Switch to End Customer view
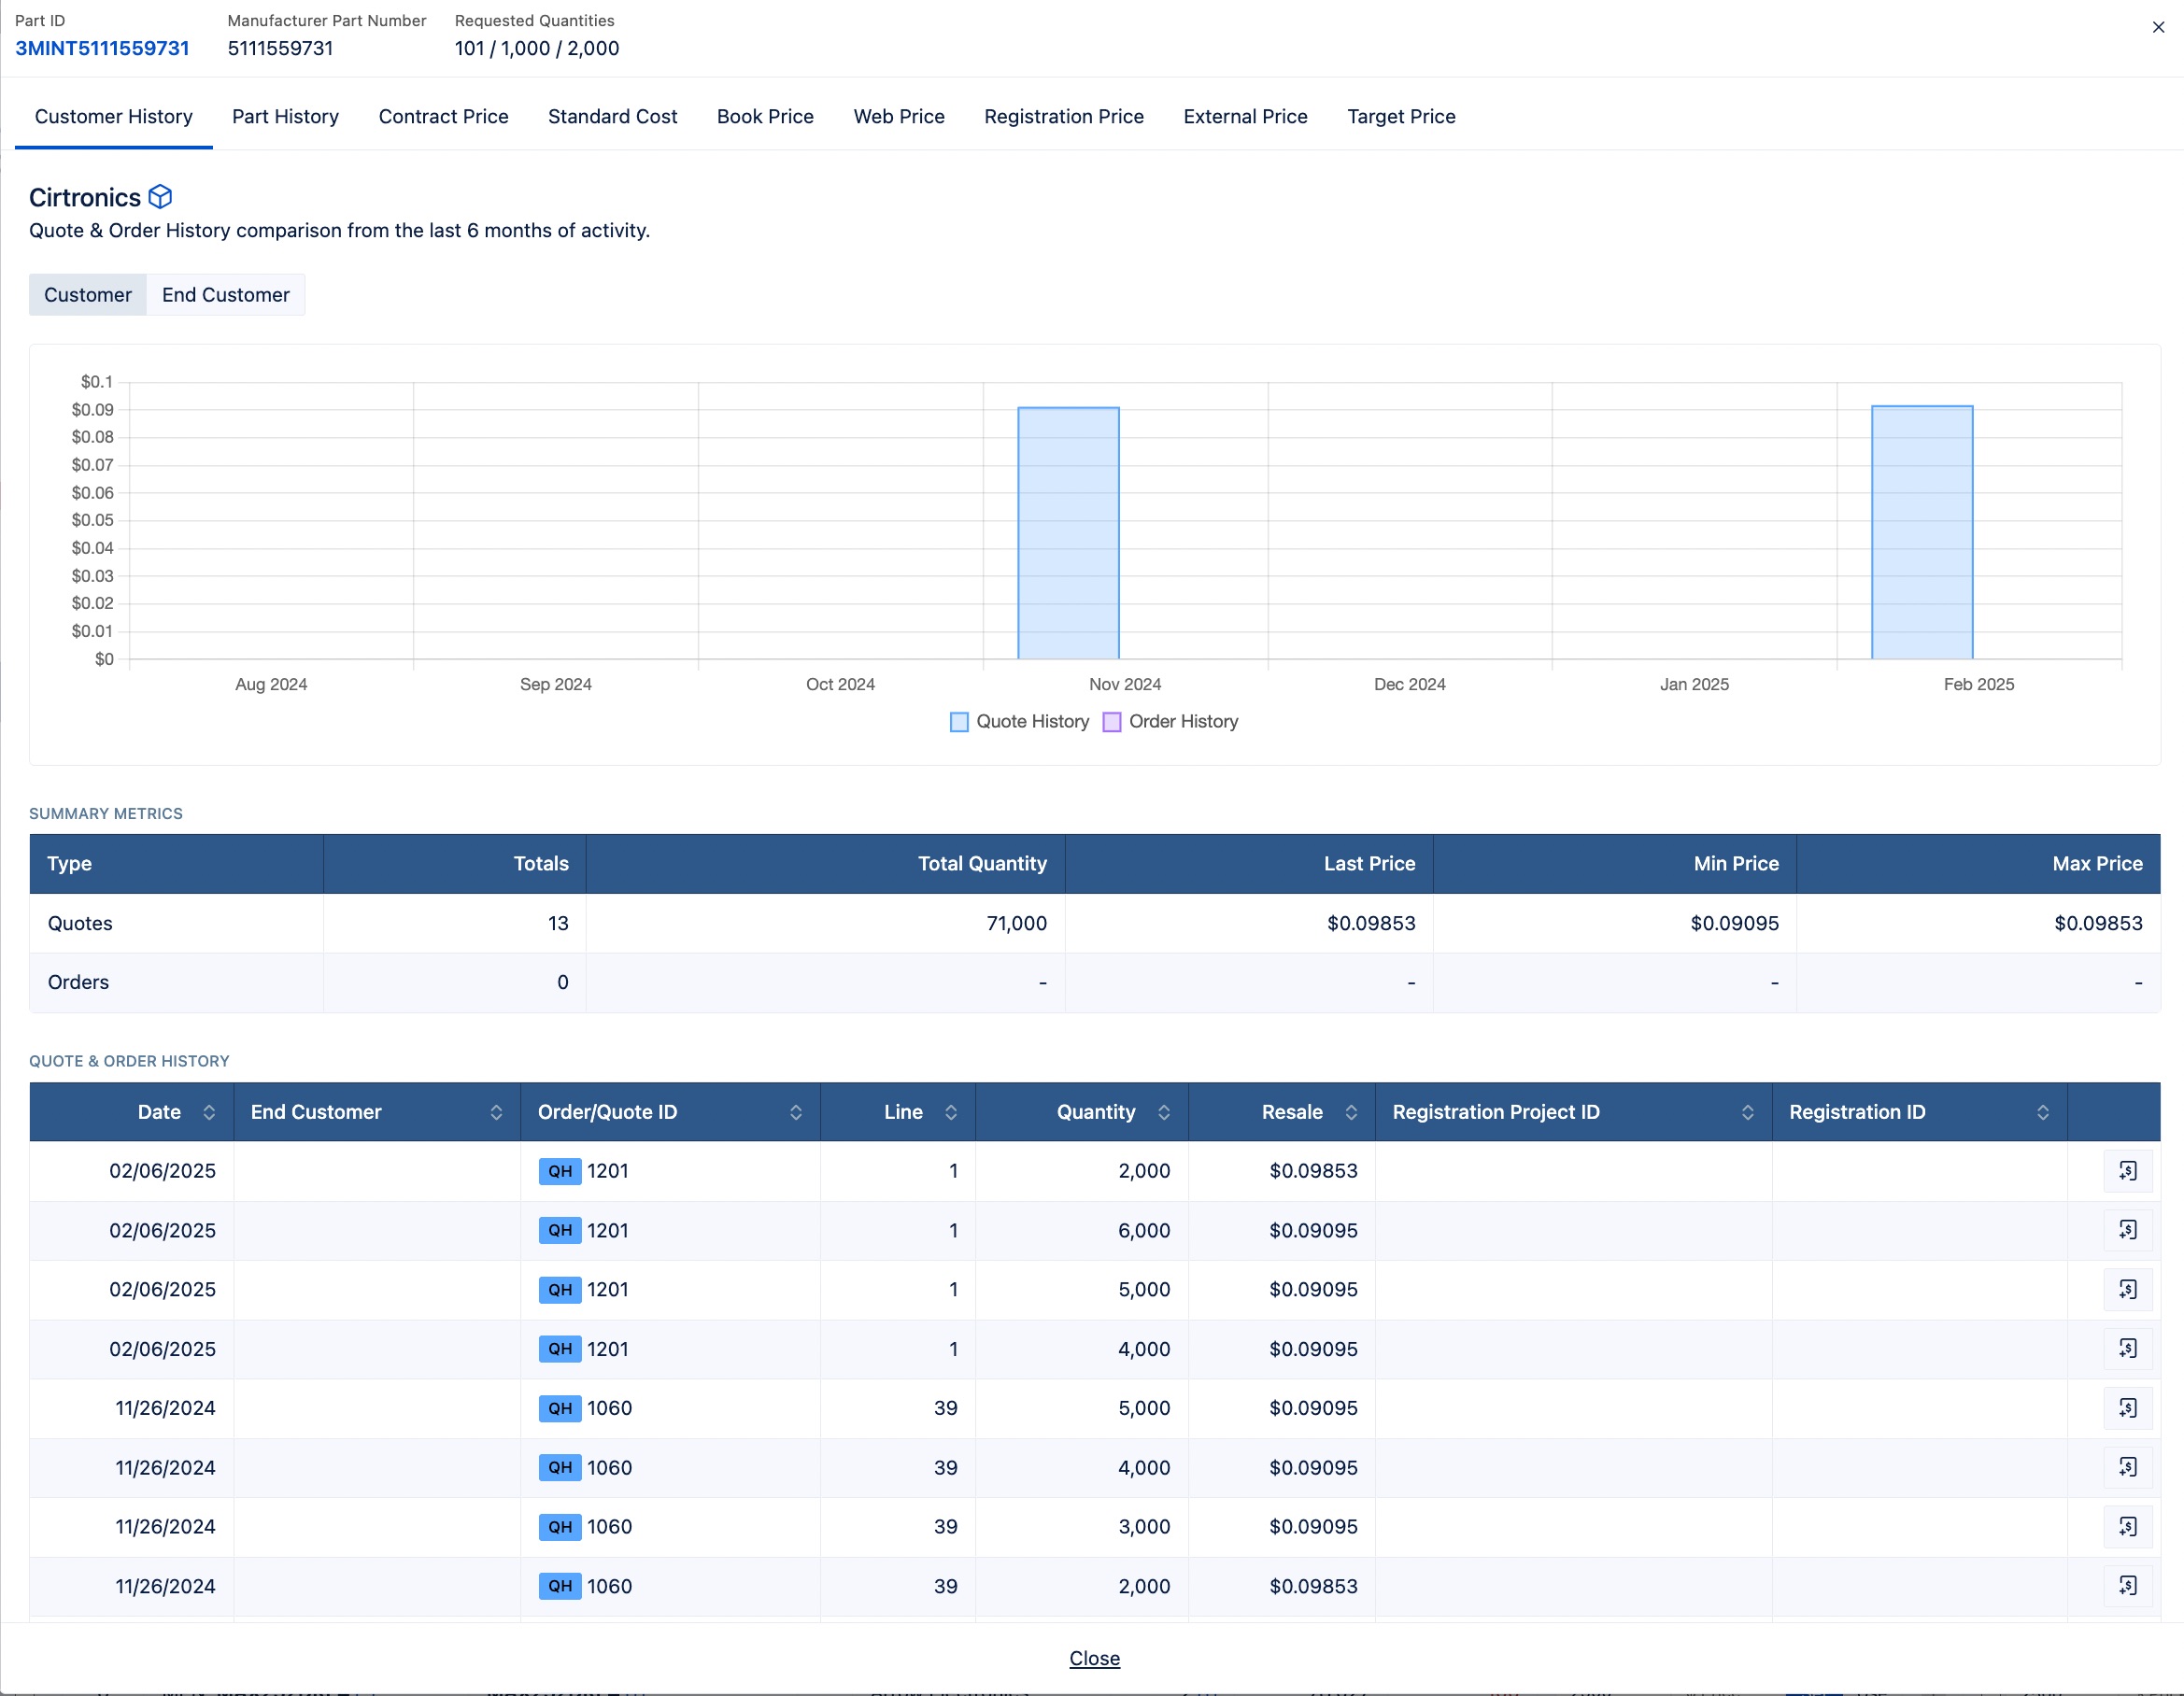The width and height of the screenshot is (2184, 1696). 226,295
